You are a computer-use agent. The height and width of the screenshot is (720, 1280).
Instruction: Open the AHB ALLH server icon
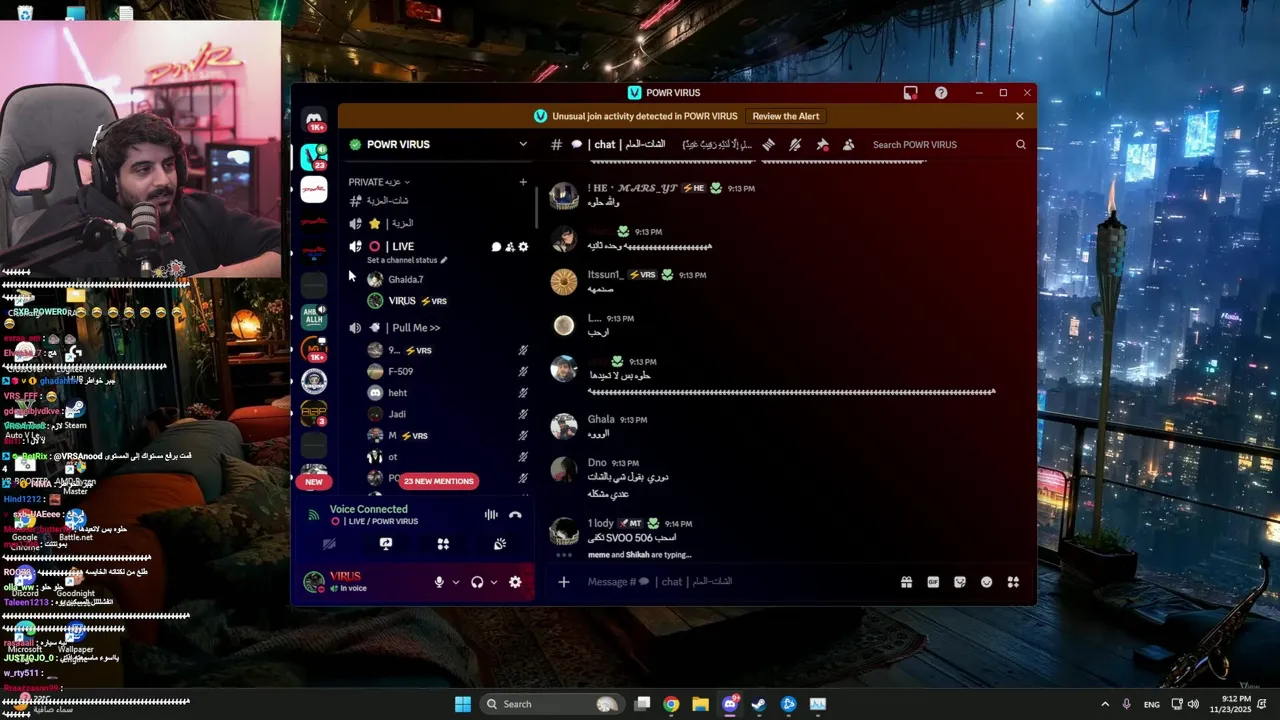click(314, 316)
